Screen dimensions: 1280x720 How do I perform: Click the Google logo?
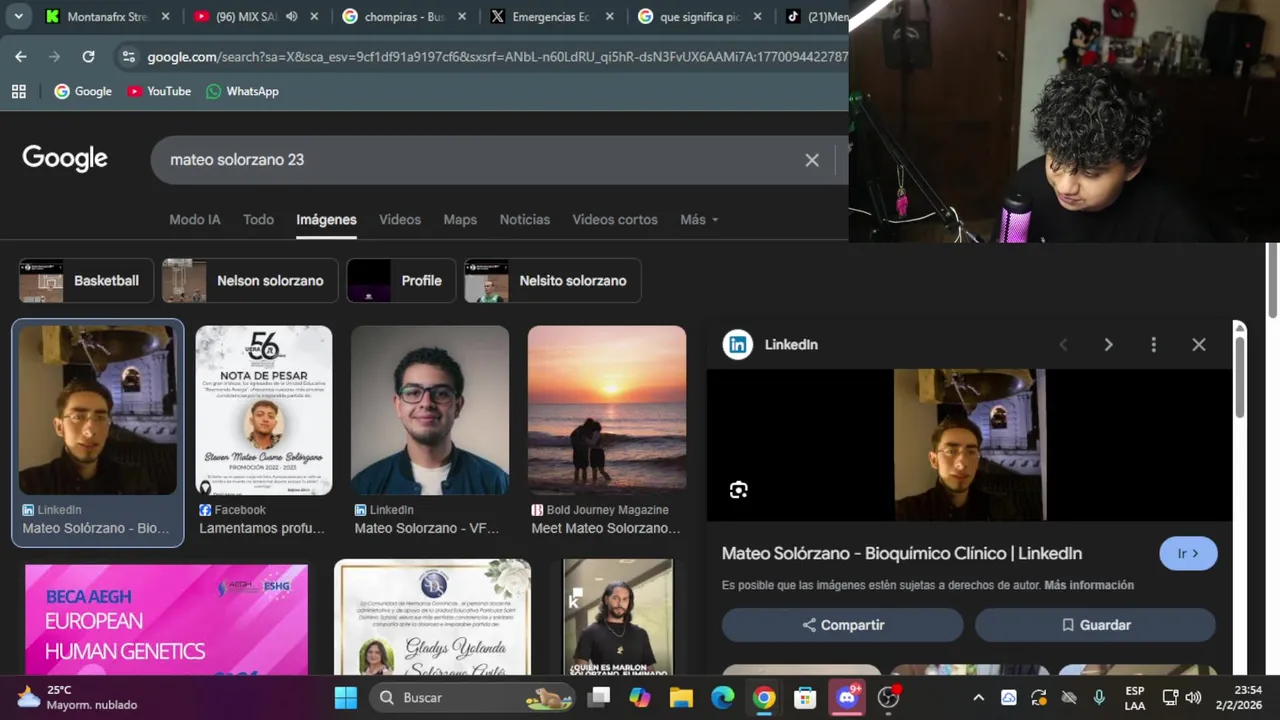tap(65, 159)
